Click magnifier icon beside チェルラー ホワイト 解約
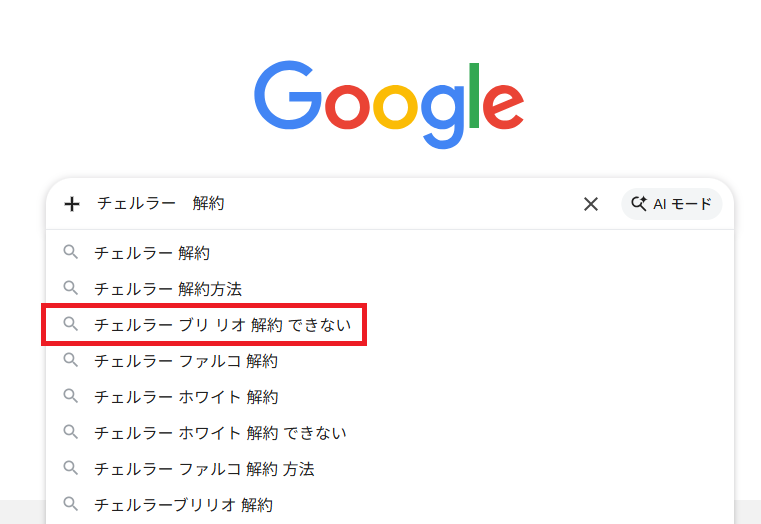 click(x=70, y=397)
